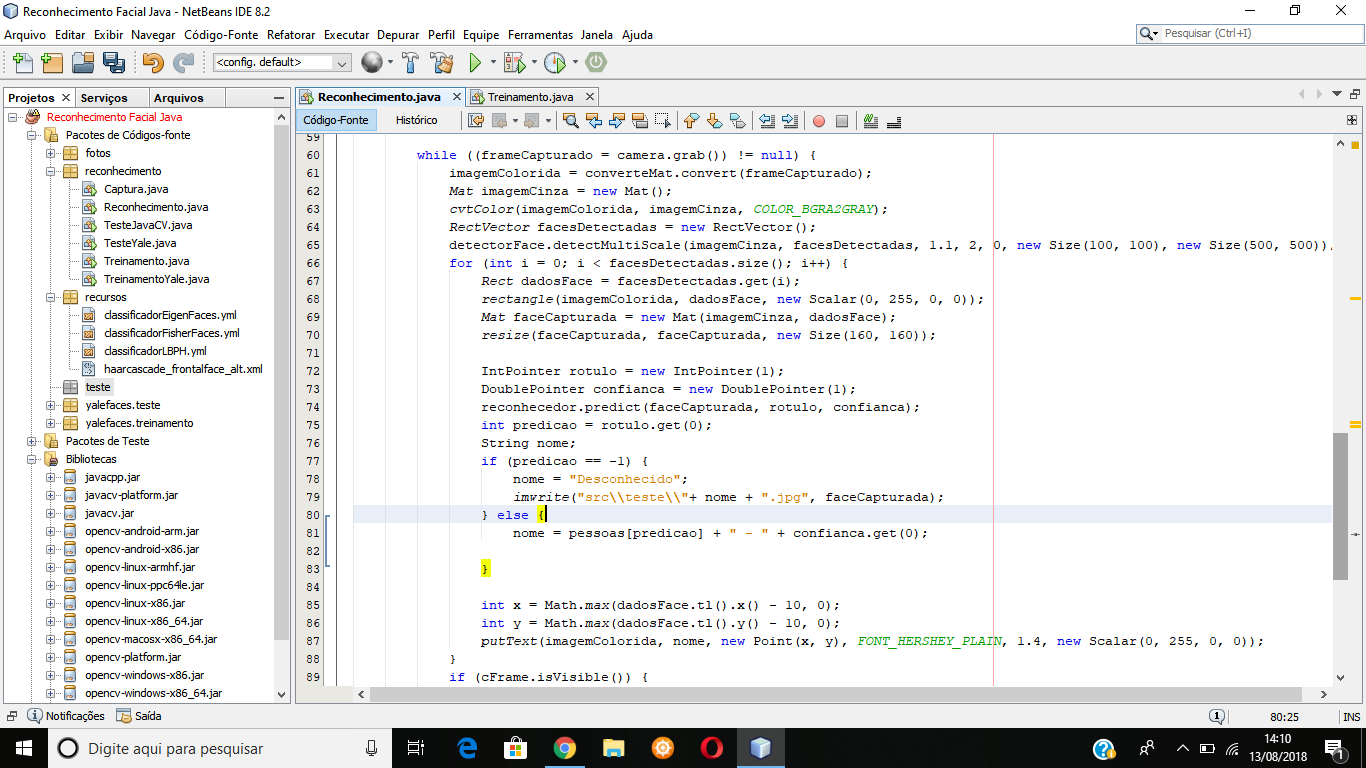Click the Clean and Build broom icon
This screenshot has height=768, width=1366.
click(442, 62)
